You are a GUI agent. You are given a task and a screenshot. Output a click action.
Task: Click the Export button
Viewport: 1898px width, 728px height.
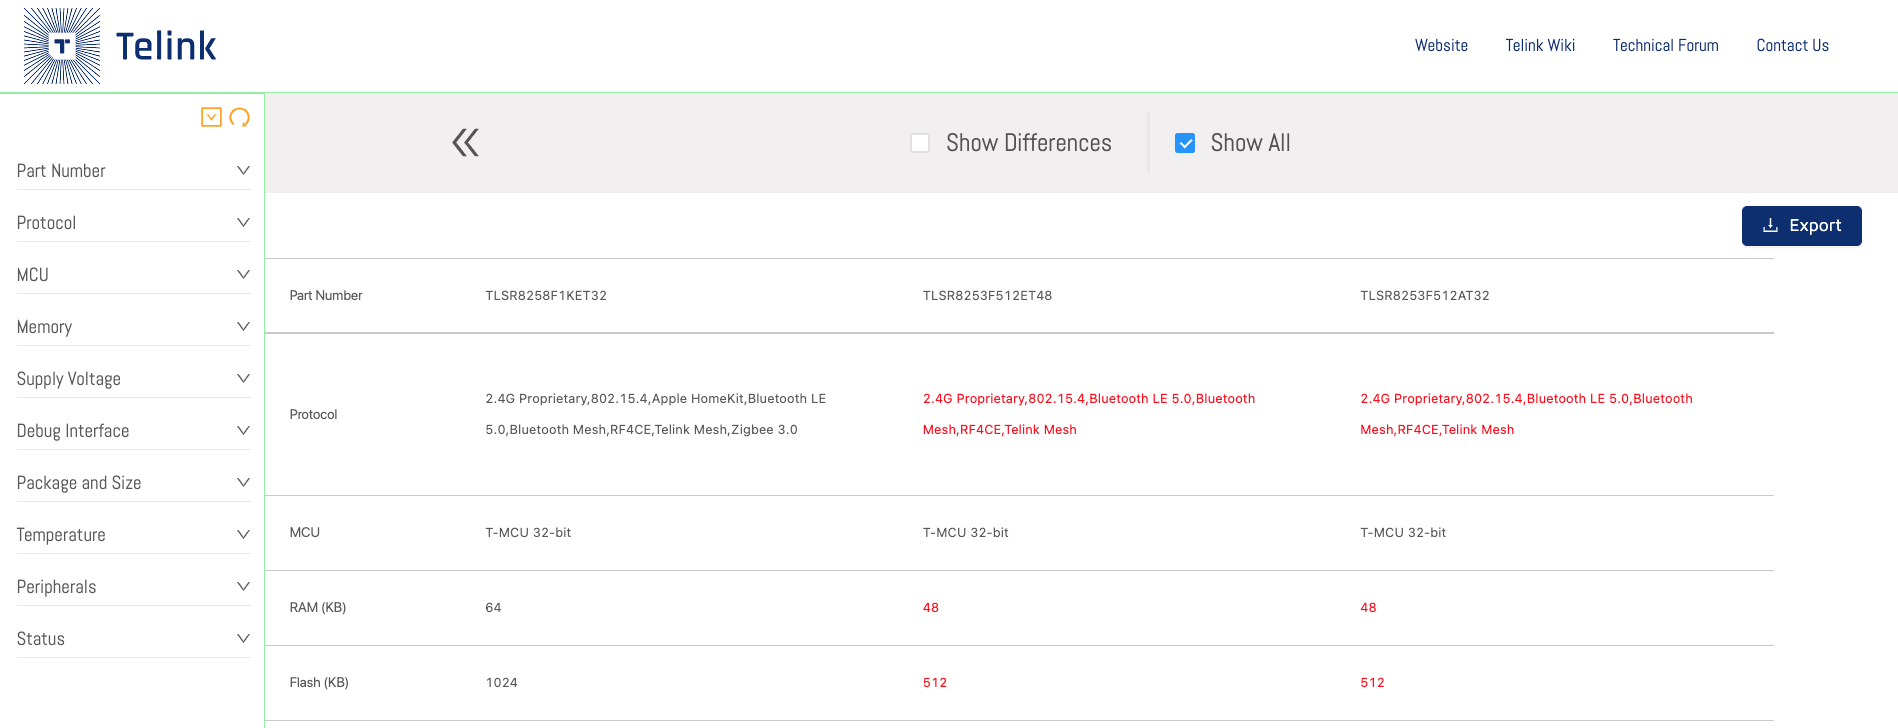(x=1801, y=226)
